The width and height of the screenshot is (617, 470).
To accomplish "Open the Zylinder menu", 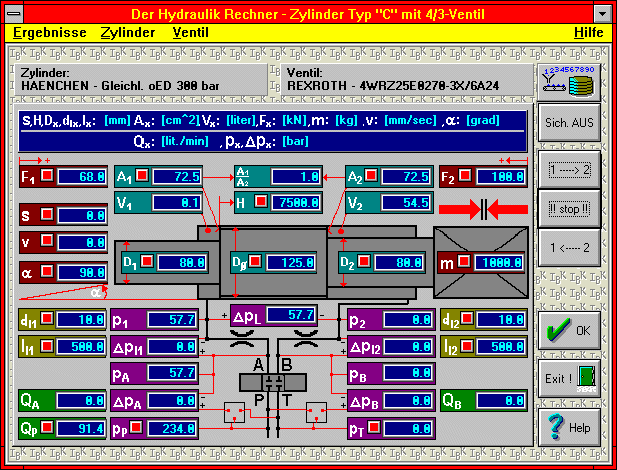I will pos(128,32).
